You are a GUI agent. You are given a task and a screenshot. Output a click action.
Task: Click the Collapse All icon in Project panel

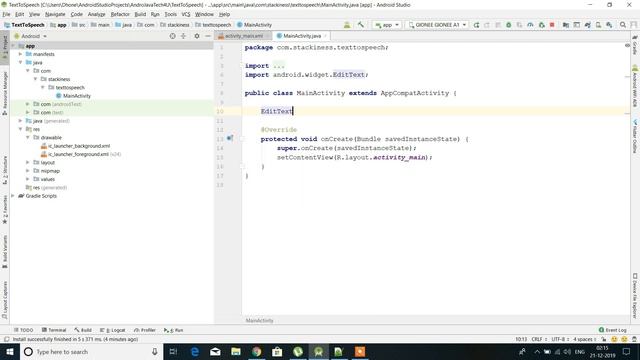pos(183,36)
